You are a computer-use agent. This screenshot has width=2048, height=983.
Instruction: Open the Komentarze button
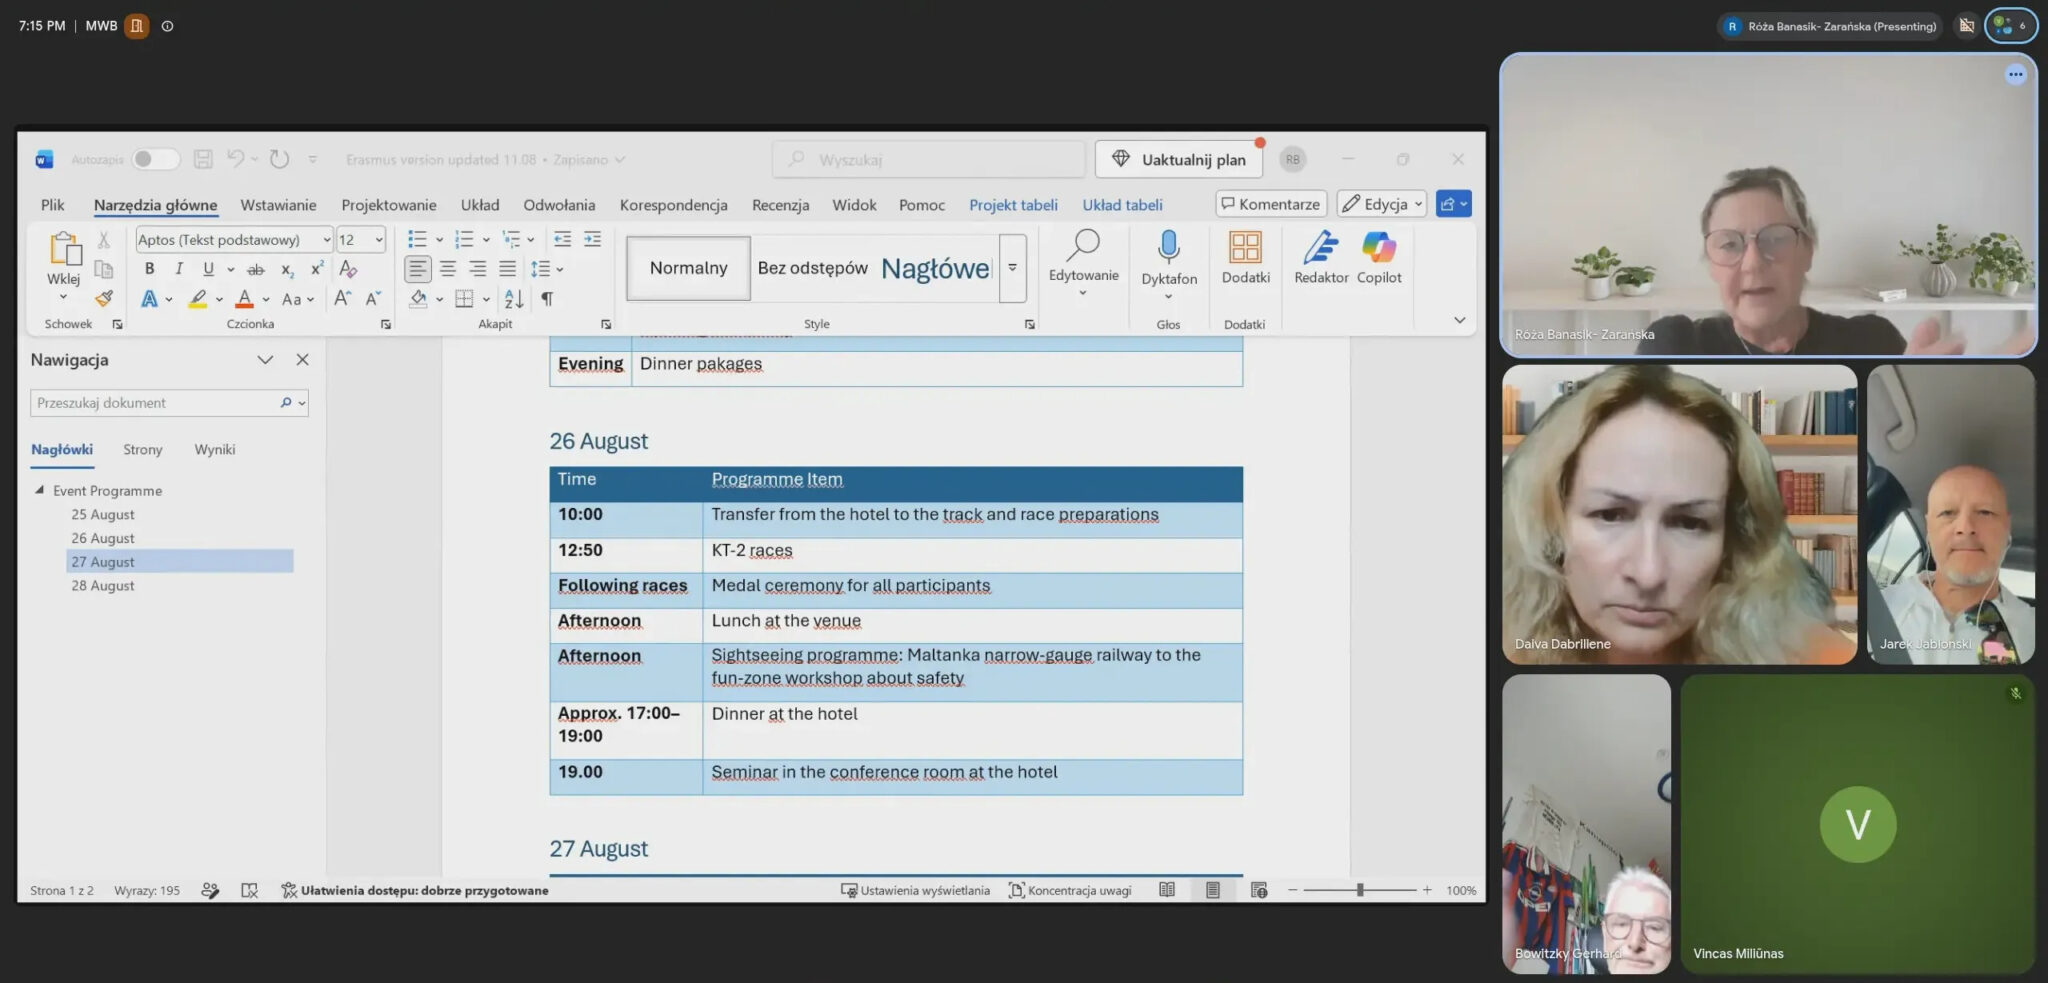click(x=1271, y=204)
